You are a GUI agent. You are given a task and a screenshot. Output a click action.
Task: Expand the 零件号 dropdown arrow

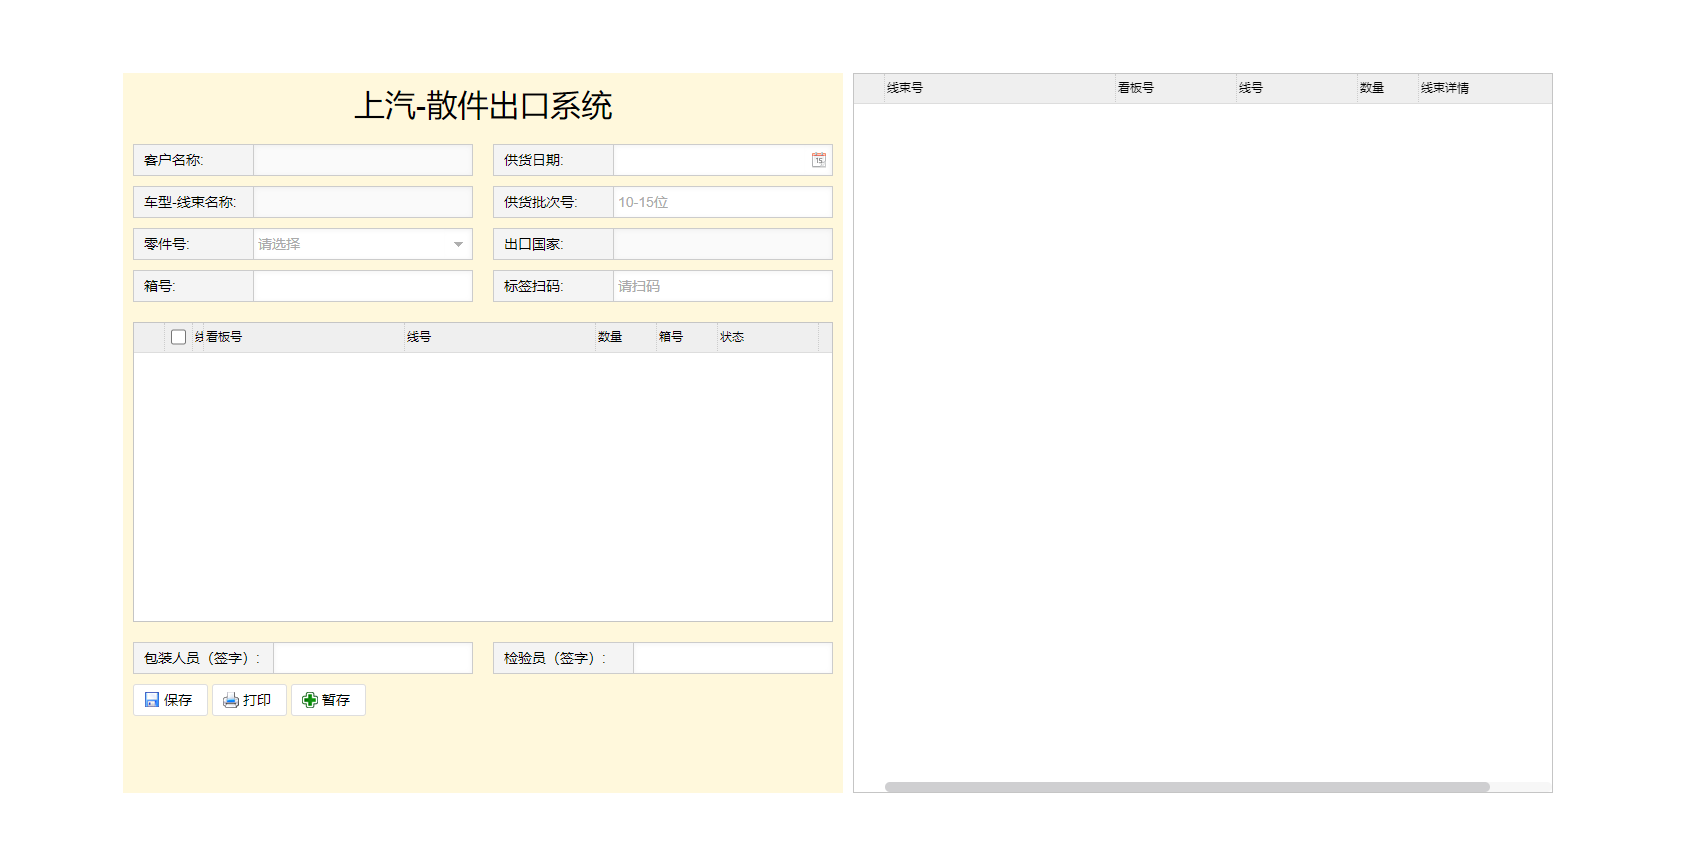(x=458, y=244)
